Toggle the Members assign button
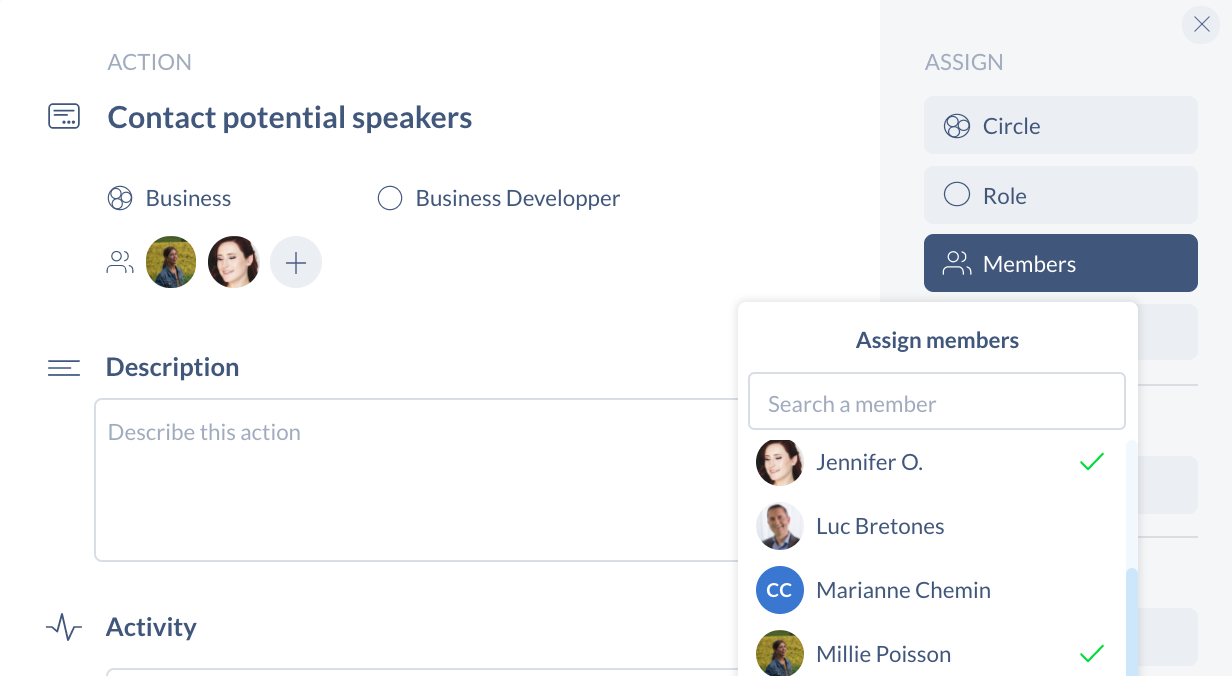This screenshot has height=676, width=1232. click(x=1061, y=263)
